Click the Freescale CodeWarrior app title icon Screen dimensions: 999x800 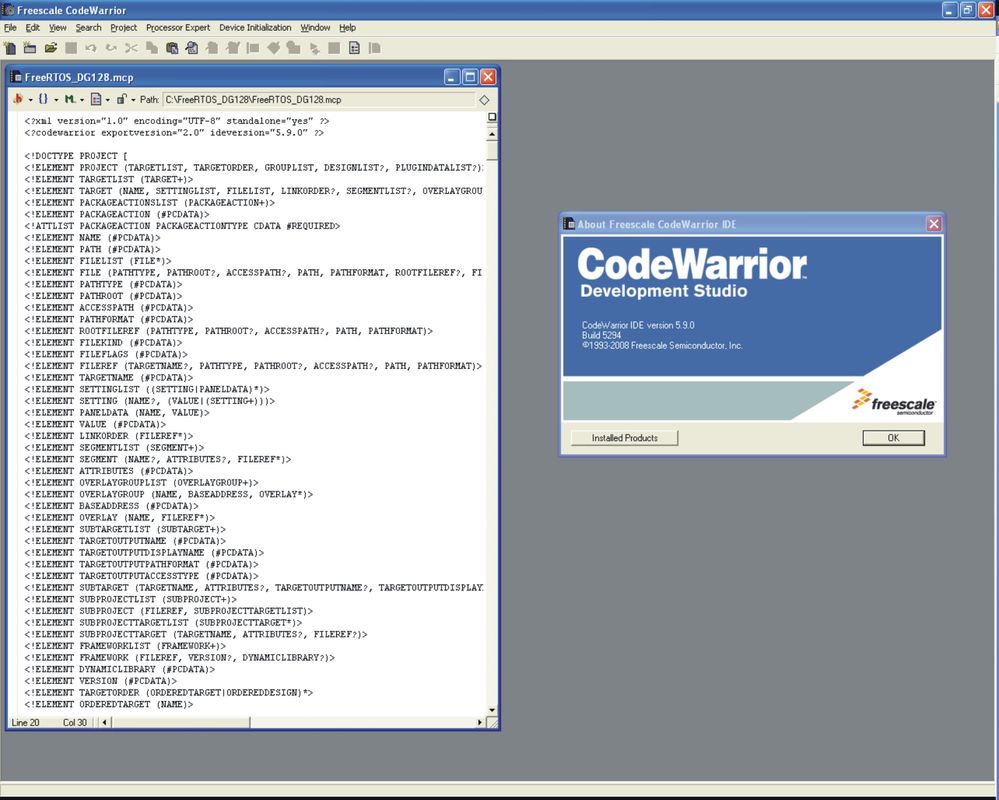[x=8, y=10]
